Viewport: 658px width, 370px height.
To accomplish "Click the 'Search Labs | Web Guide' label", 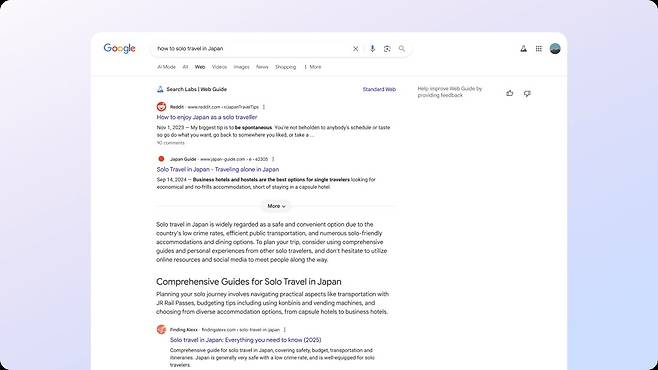I will pos(196,89).
